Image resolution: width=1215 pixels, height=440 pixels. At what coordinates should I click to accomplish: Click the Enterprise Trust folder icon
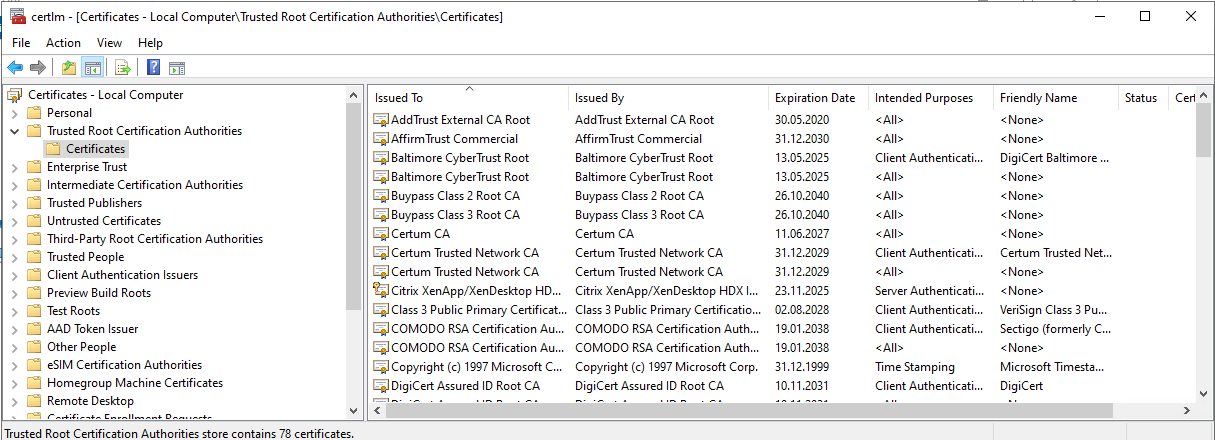(x=34, y=167)
